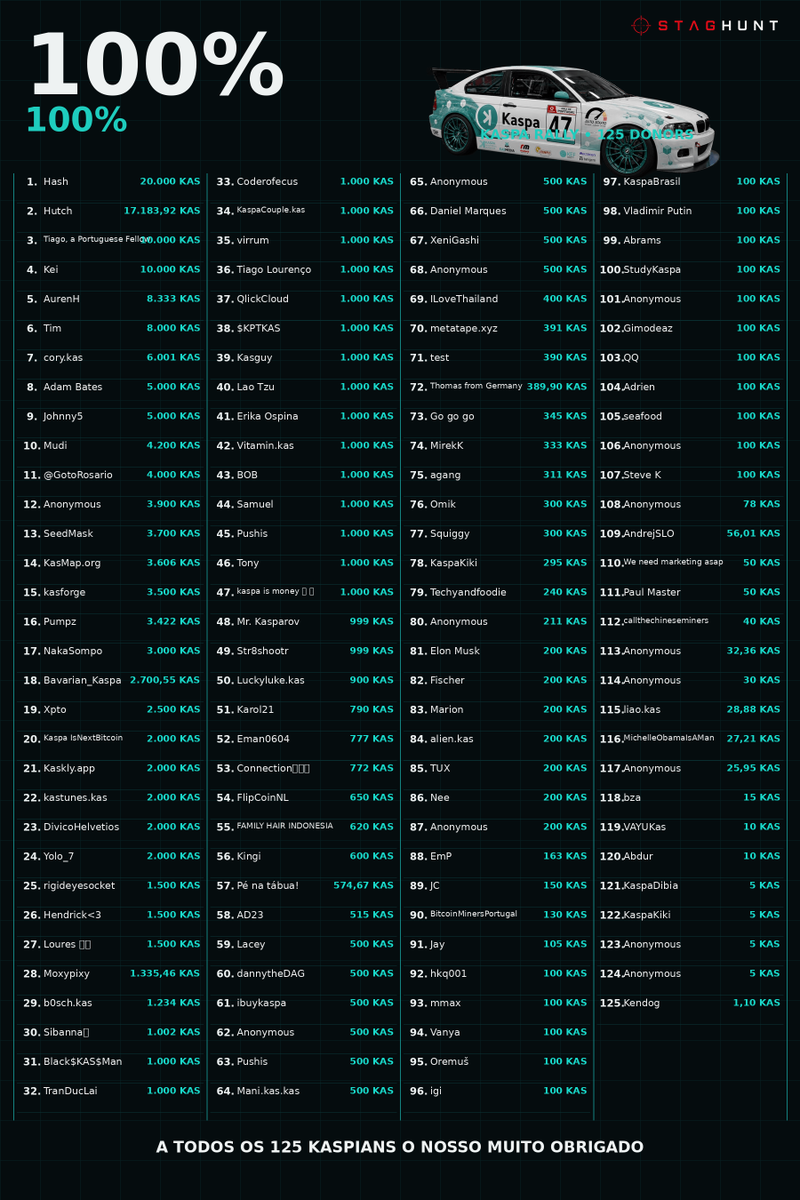This screenshot has width=800, height=1200.
Task: Click donor Hendrick<3
Action: tap(72, 915)
